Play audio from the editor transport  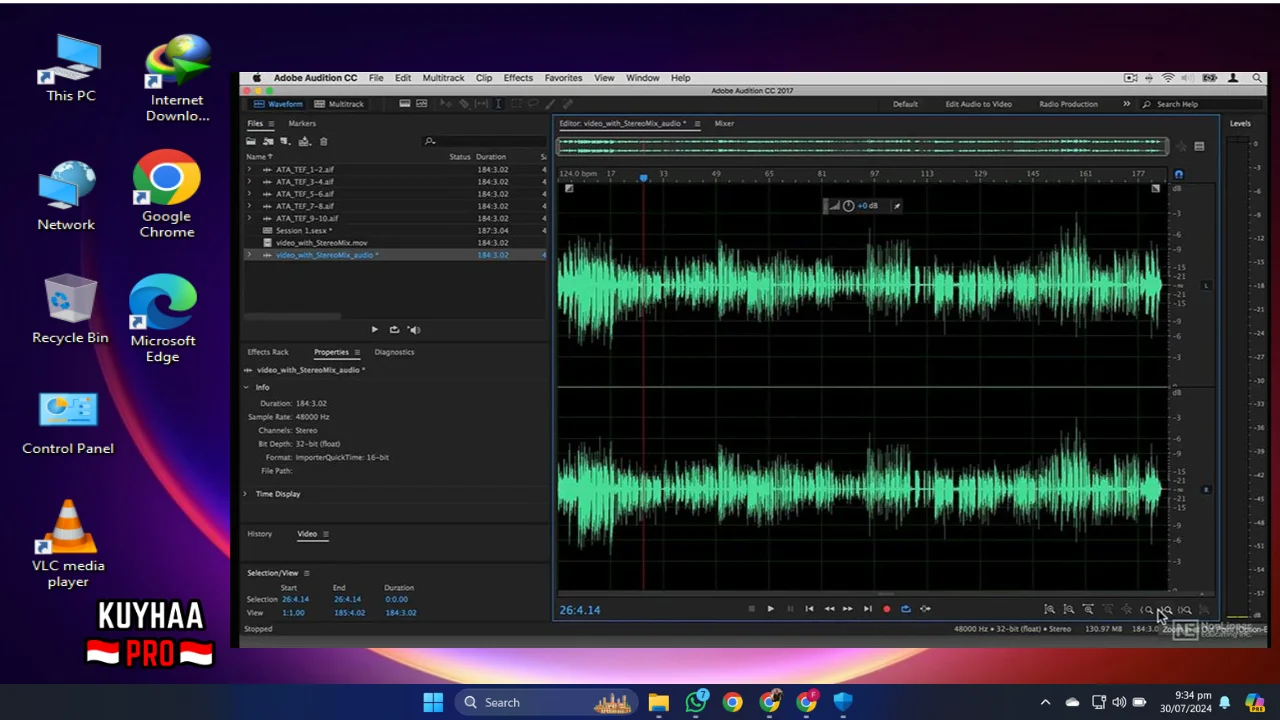(x=770, y=609)
